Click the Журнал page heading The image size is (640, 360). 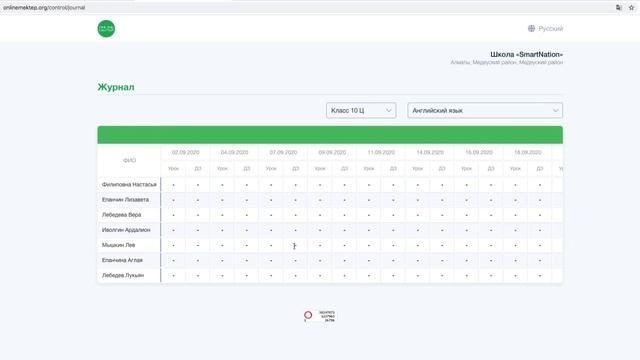point(116,87)
